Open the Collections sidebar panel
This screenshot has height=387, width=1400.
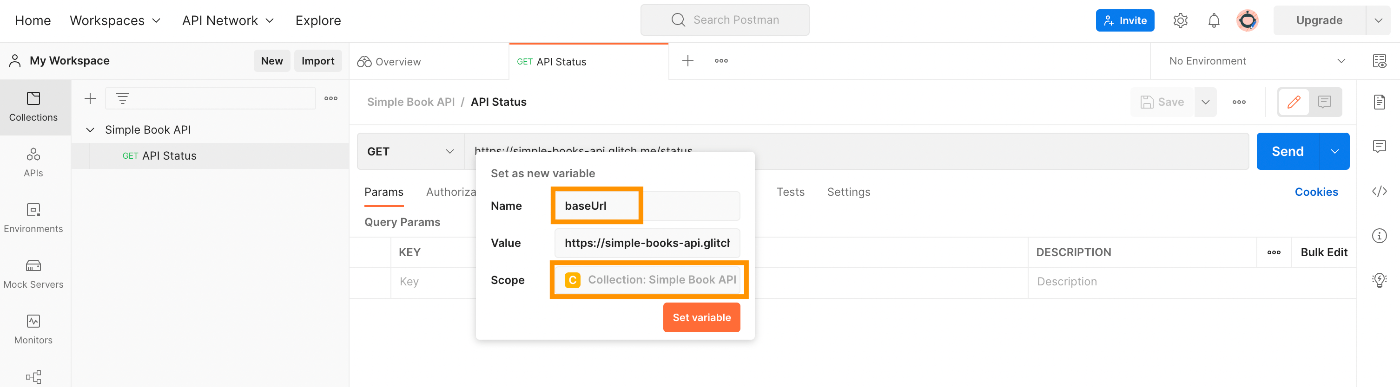(34, 106)
